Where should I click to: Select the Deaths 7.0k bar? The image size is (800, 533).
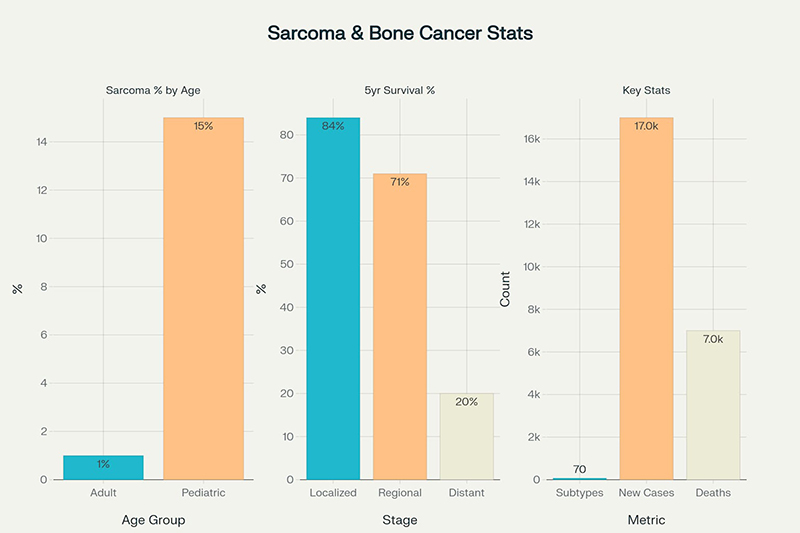tap(712, 405)
